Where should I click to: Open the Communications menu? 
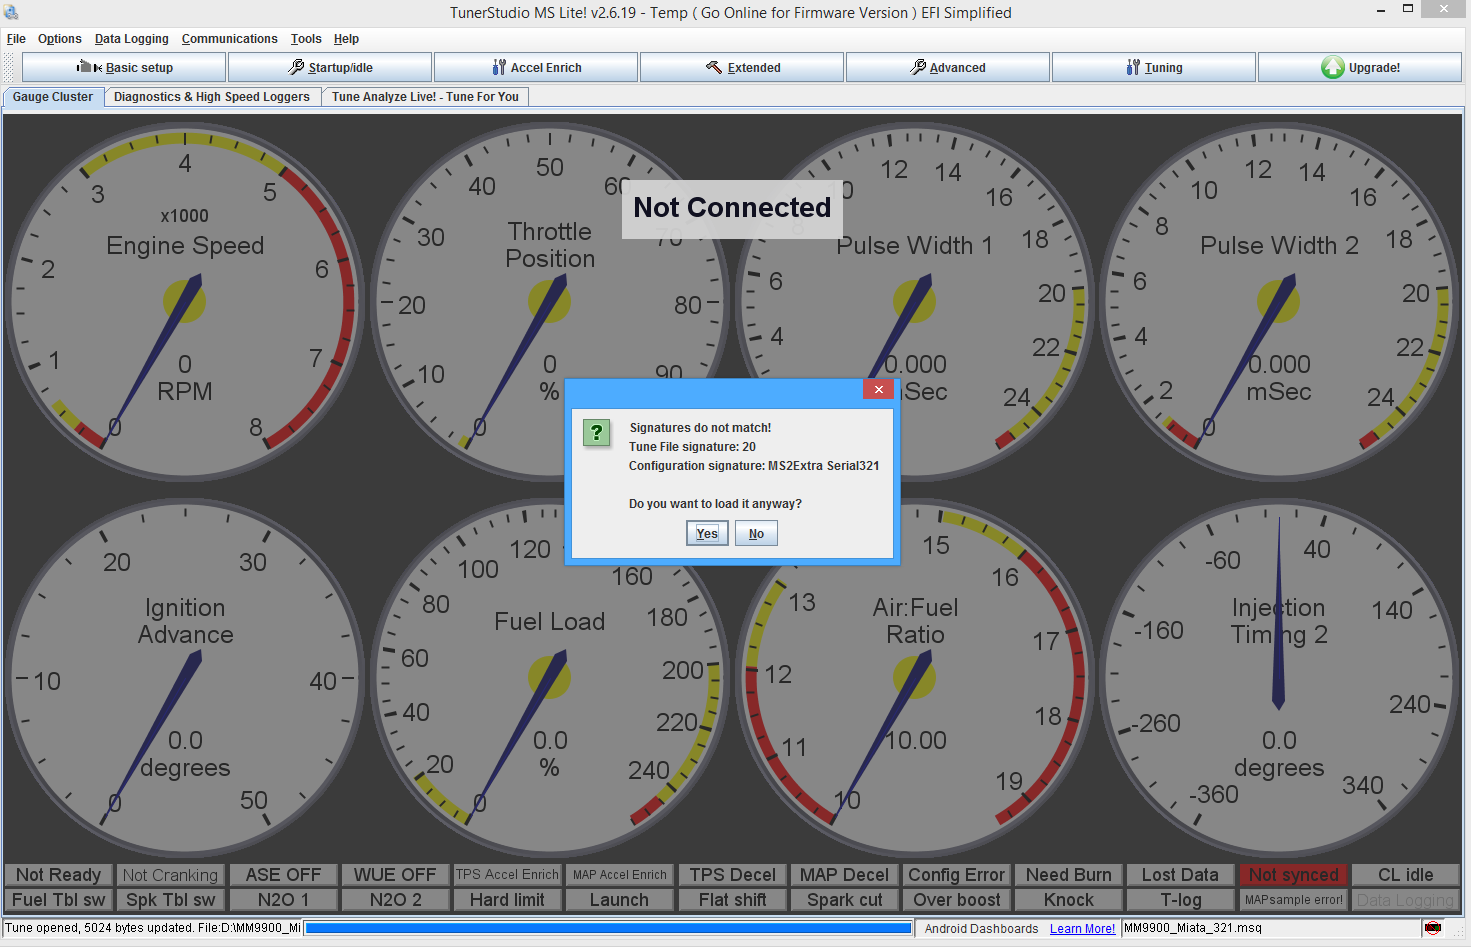click(x=229, y=39)
